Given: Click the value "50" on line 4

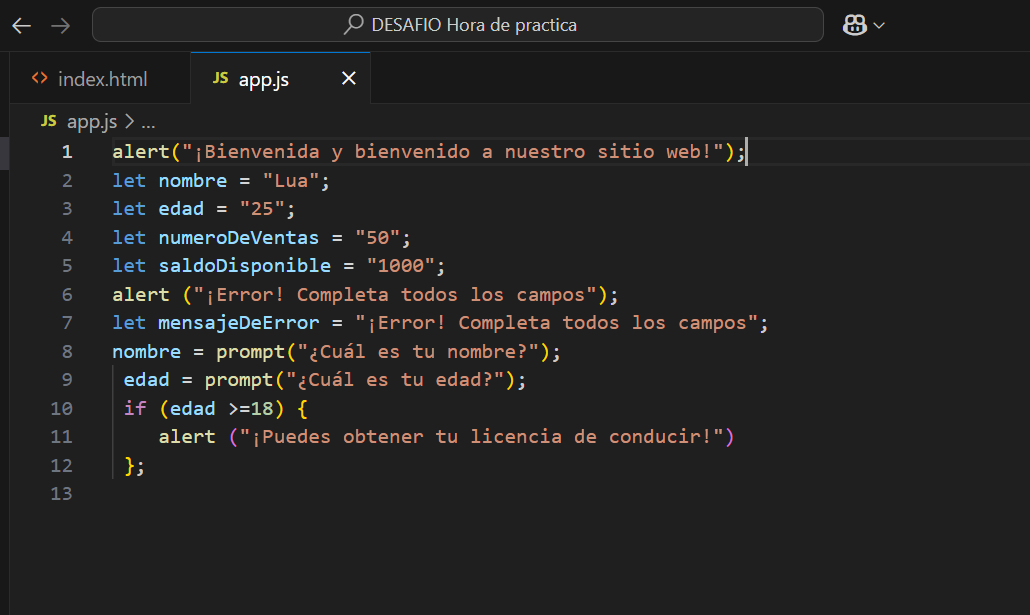Looking at the screenshot, I should pyautogui.click(x=378, y=238).
